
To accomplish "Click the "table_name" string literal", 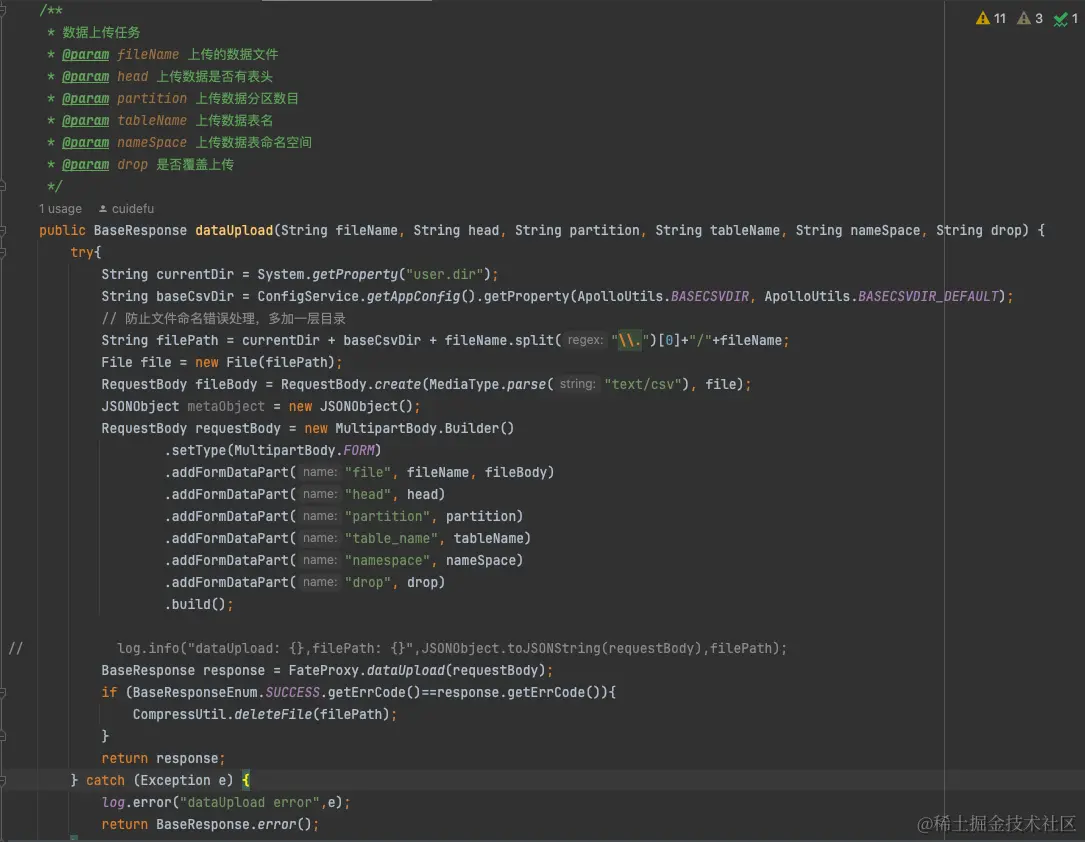I will coord(391,538).
